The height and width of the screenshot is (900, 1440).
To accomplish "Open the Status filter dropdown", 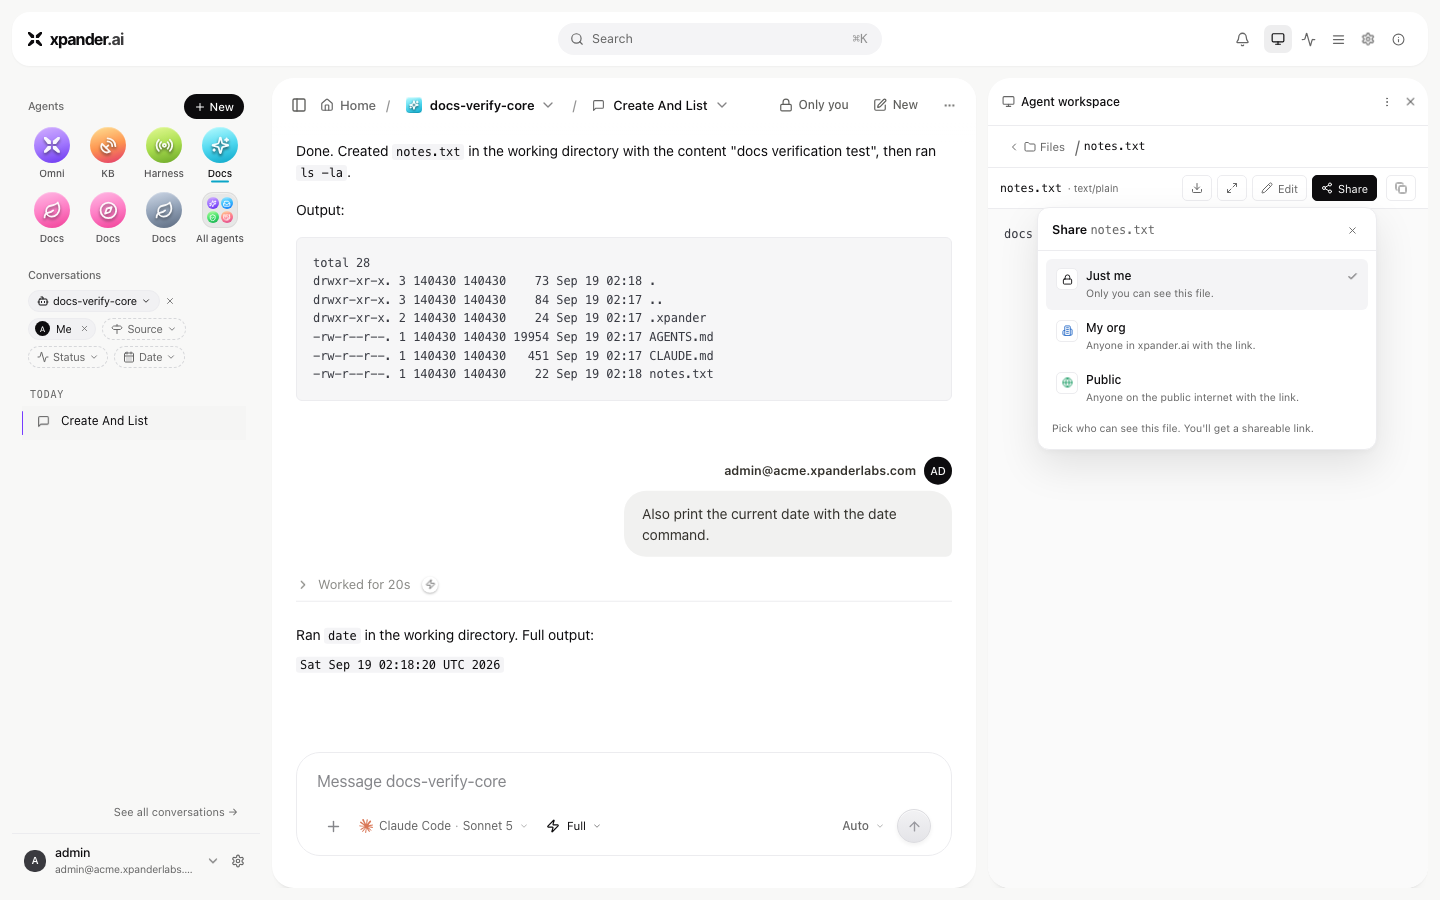I will point(68,357).
